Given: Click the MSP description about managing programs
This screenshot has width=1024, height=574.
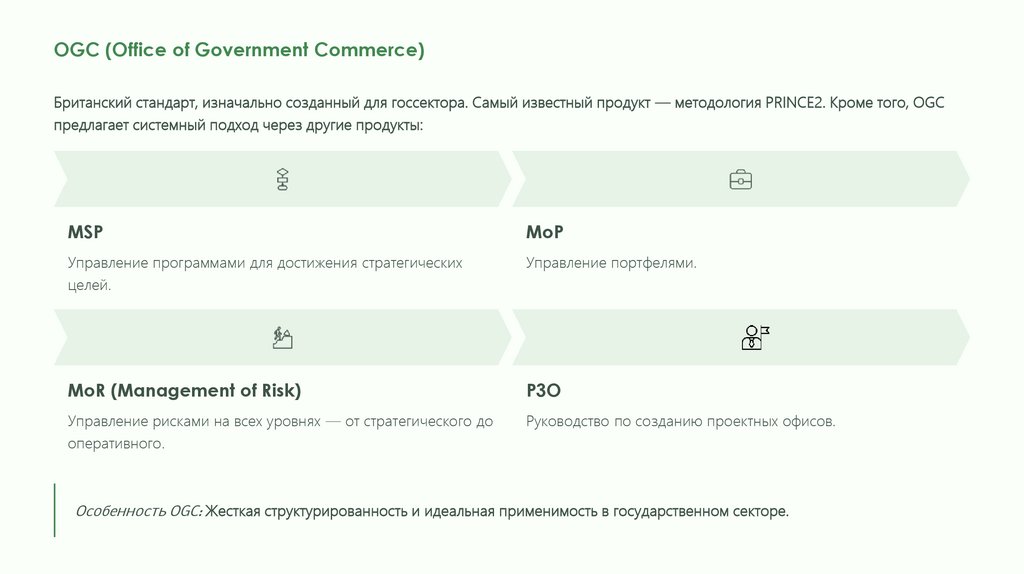Looking at the screenshot, I should point(265,273).
